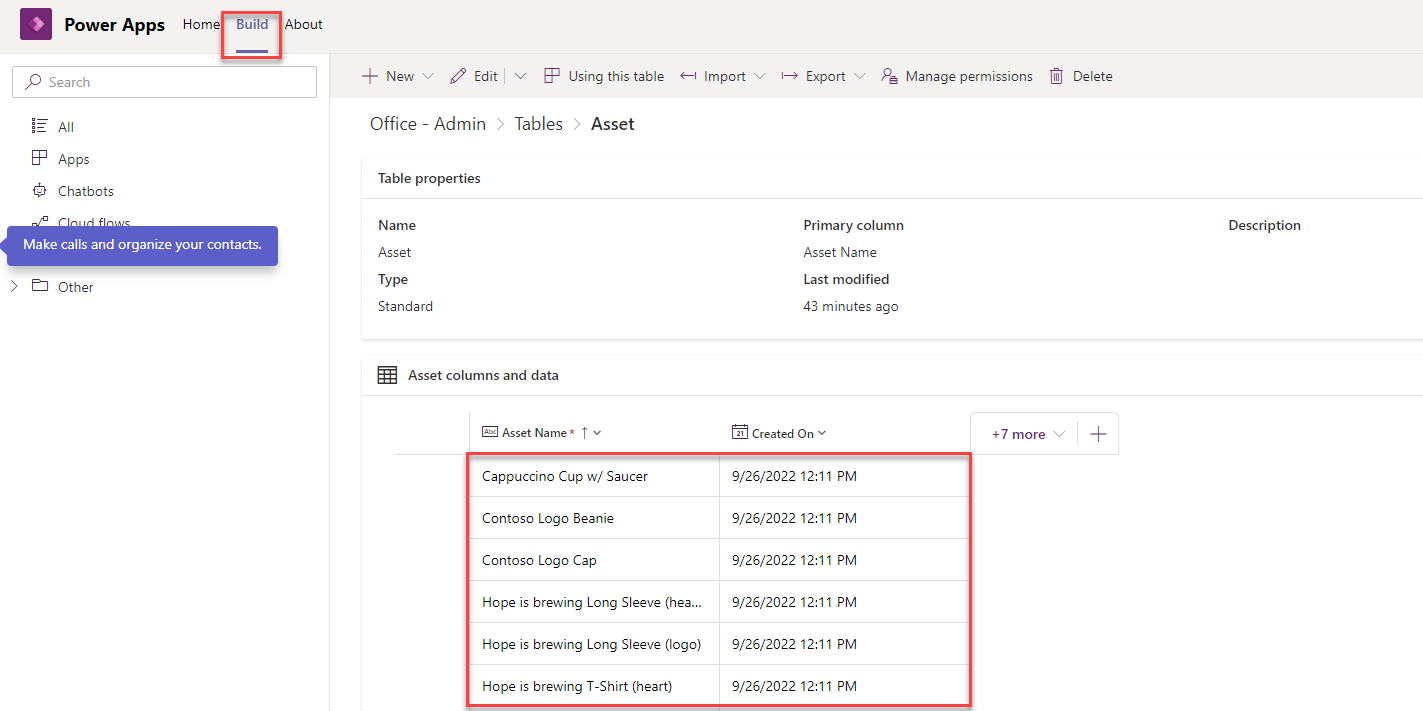Click the Chatbots bot icon
Viewport: 1423px width, 711px height.
pyautogui.click(x=40, y=190)
